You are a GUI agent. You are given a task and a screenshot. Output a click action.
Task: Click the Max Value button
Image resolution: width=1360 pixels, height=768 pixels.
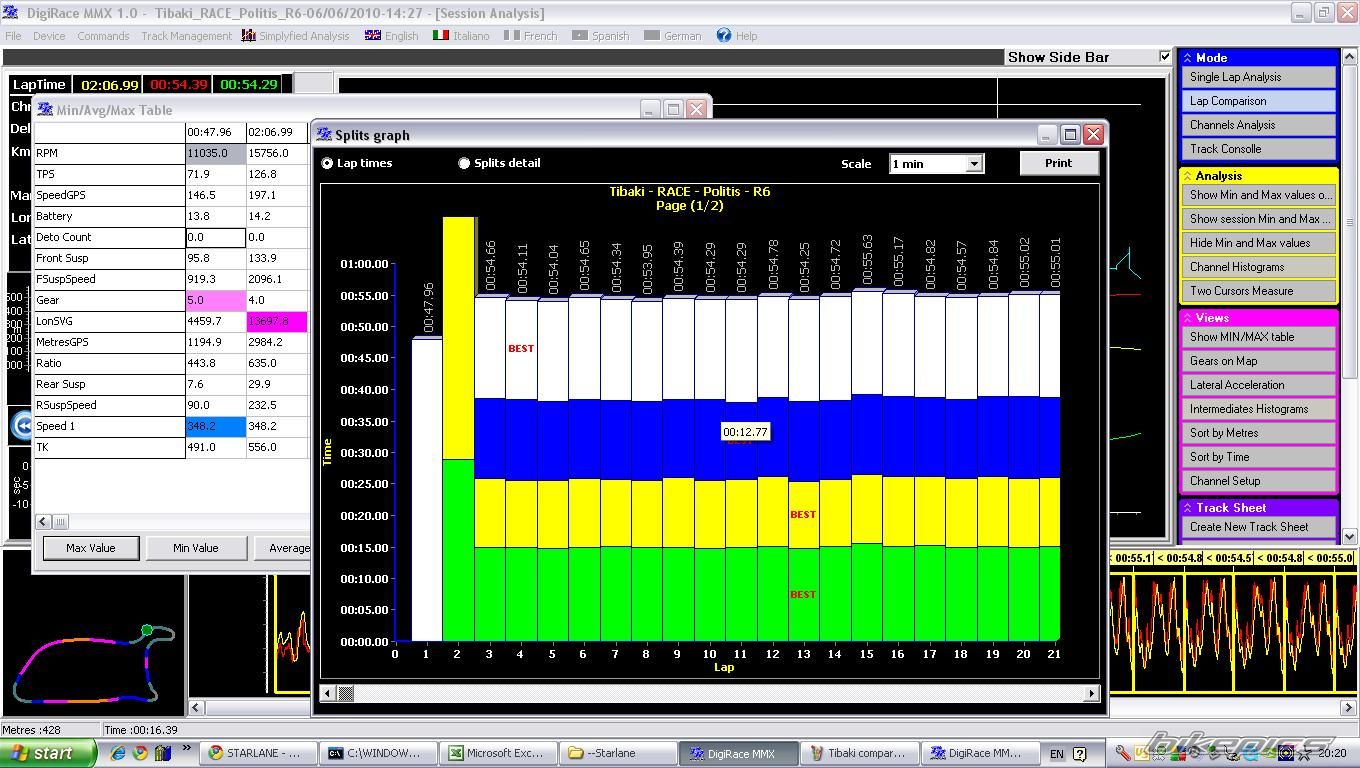coord(90,548)
